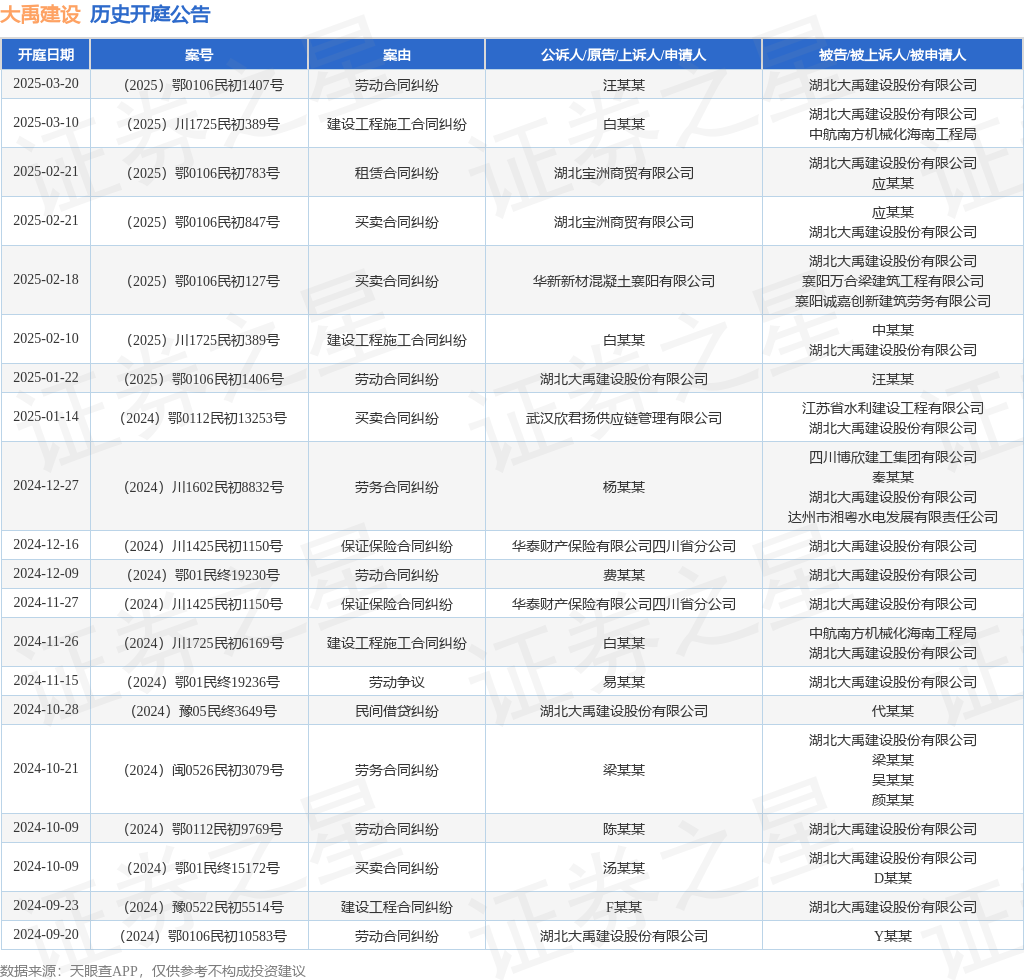Select defendant 襄阳万合梁建筑工程有限公司

tap(893, 281)
